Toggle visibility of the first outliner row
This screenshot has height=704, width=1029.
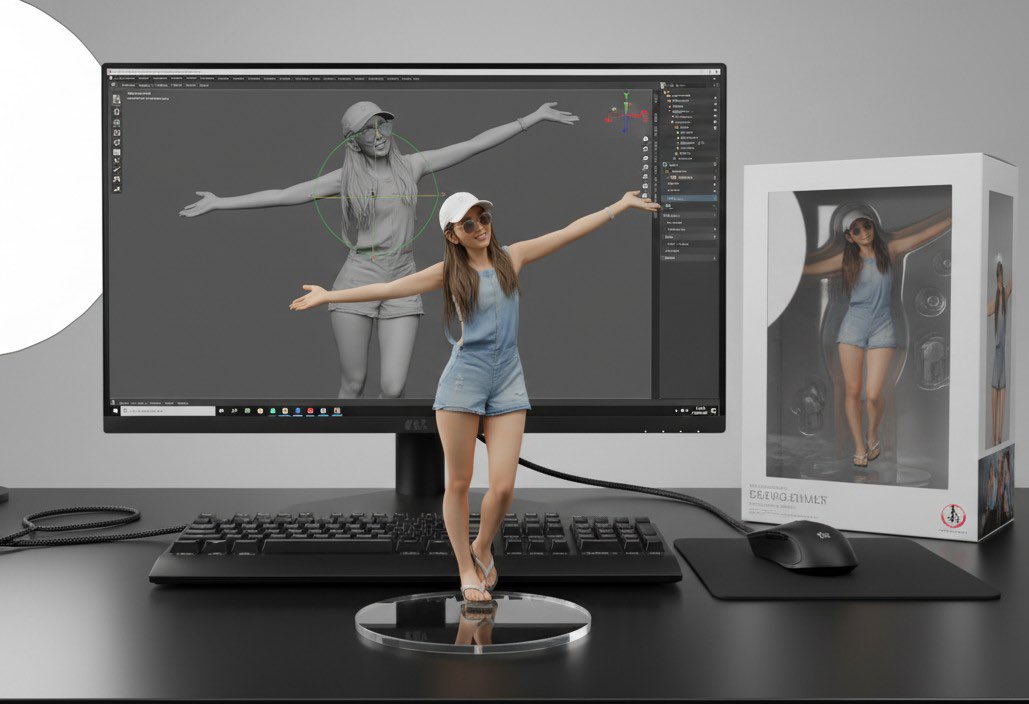(x=715, y=98)
